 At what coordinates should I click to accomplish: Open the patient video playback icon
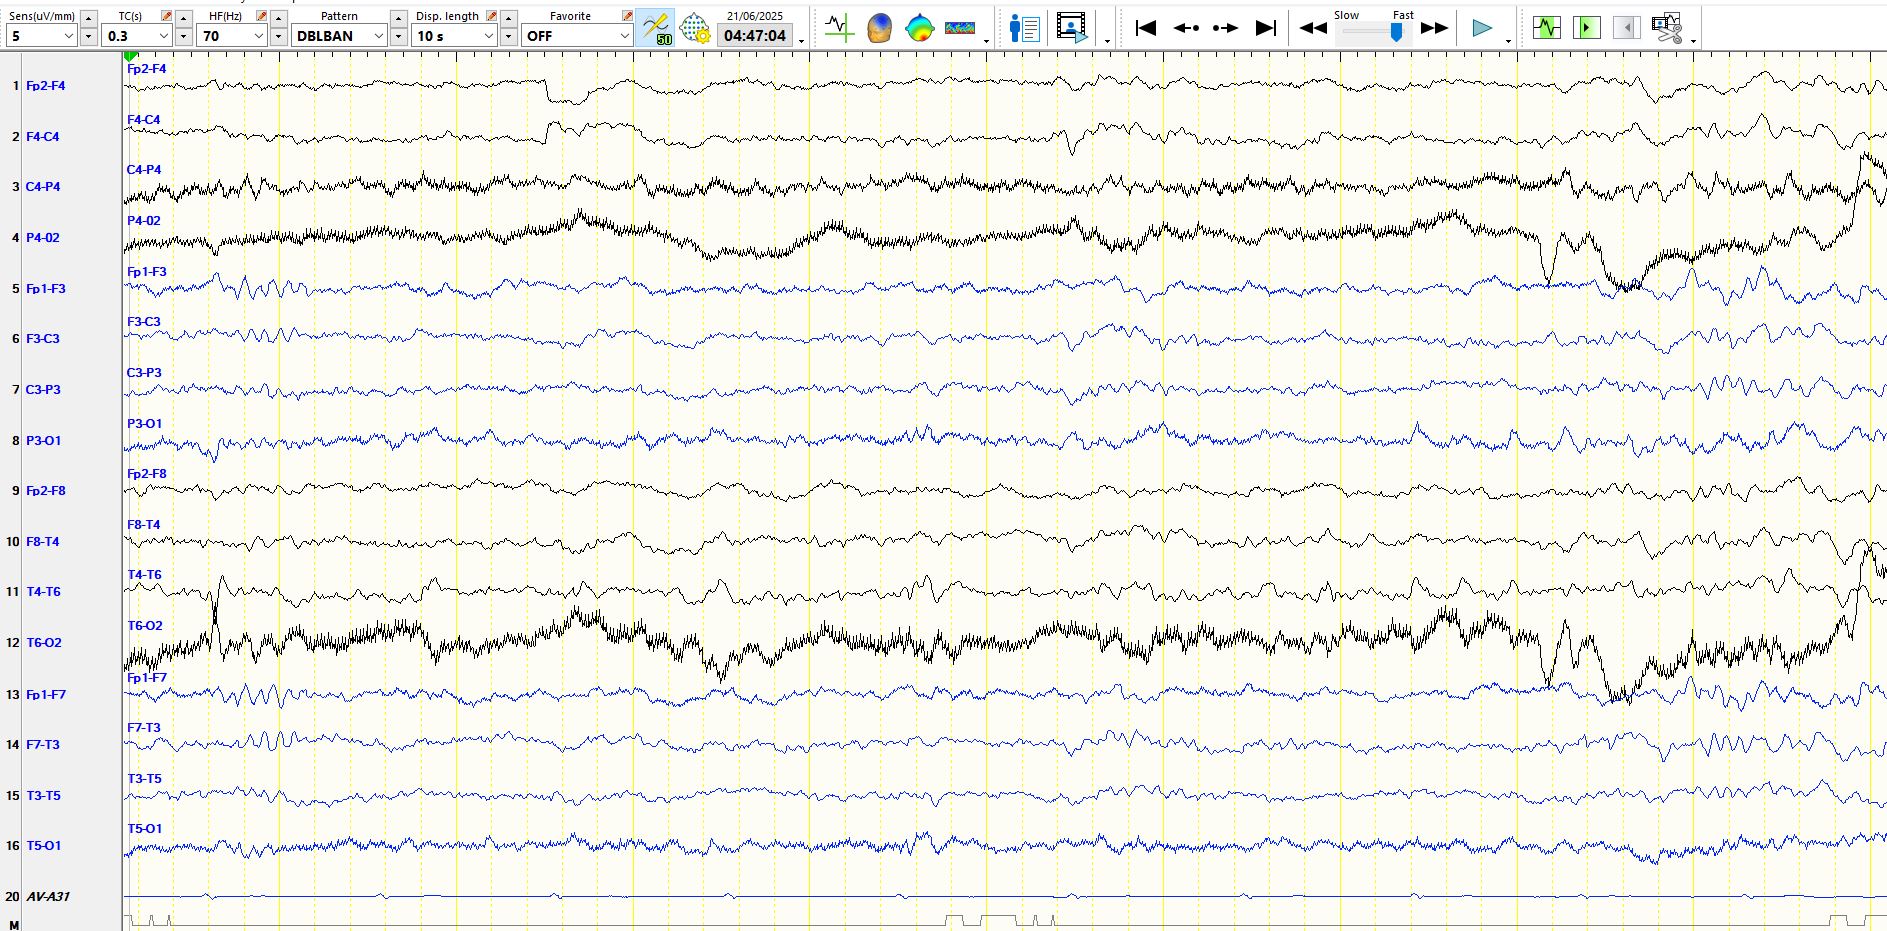[1072, 28]
